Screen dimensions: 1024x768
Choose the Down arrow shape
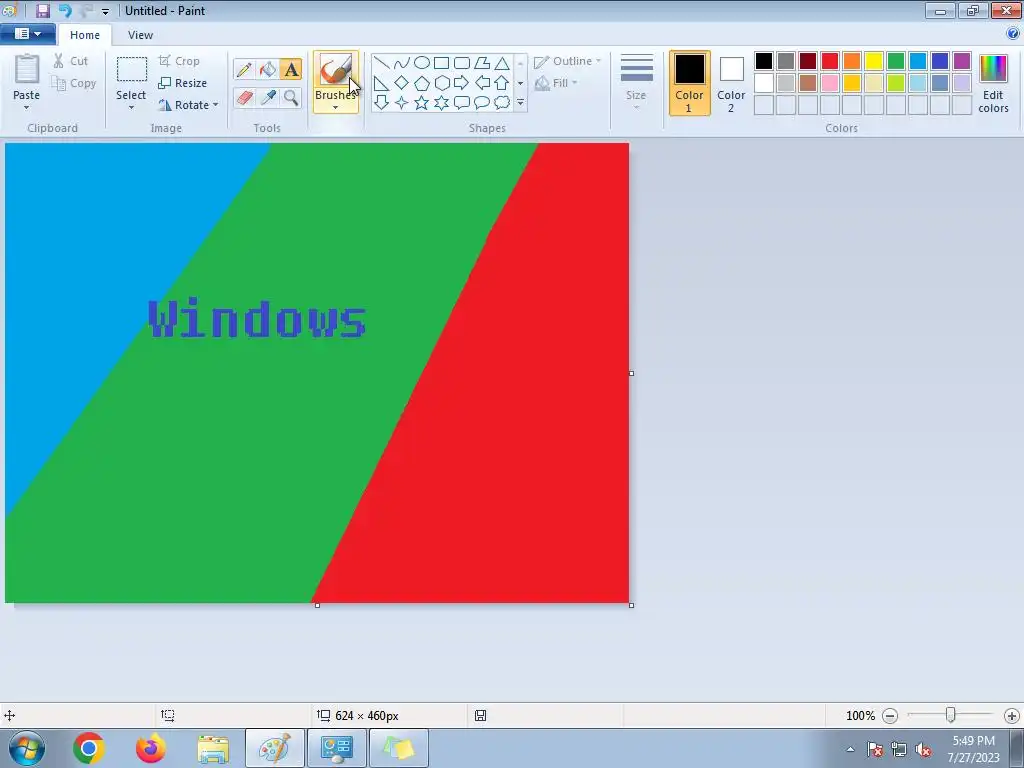click(x=381, y=103)
